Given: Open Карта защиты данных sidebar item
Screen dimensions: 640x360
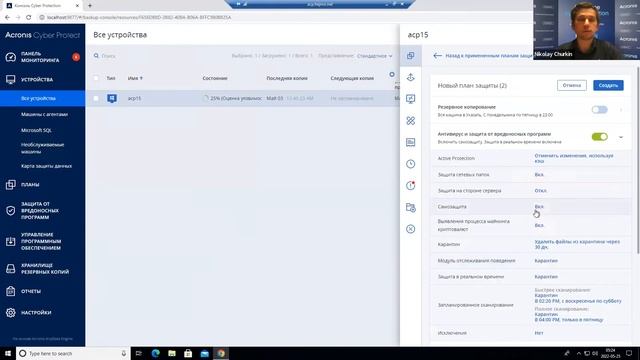Looking at the screenshot, I should coord(47,166).
